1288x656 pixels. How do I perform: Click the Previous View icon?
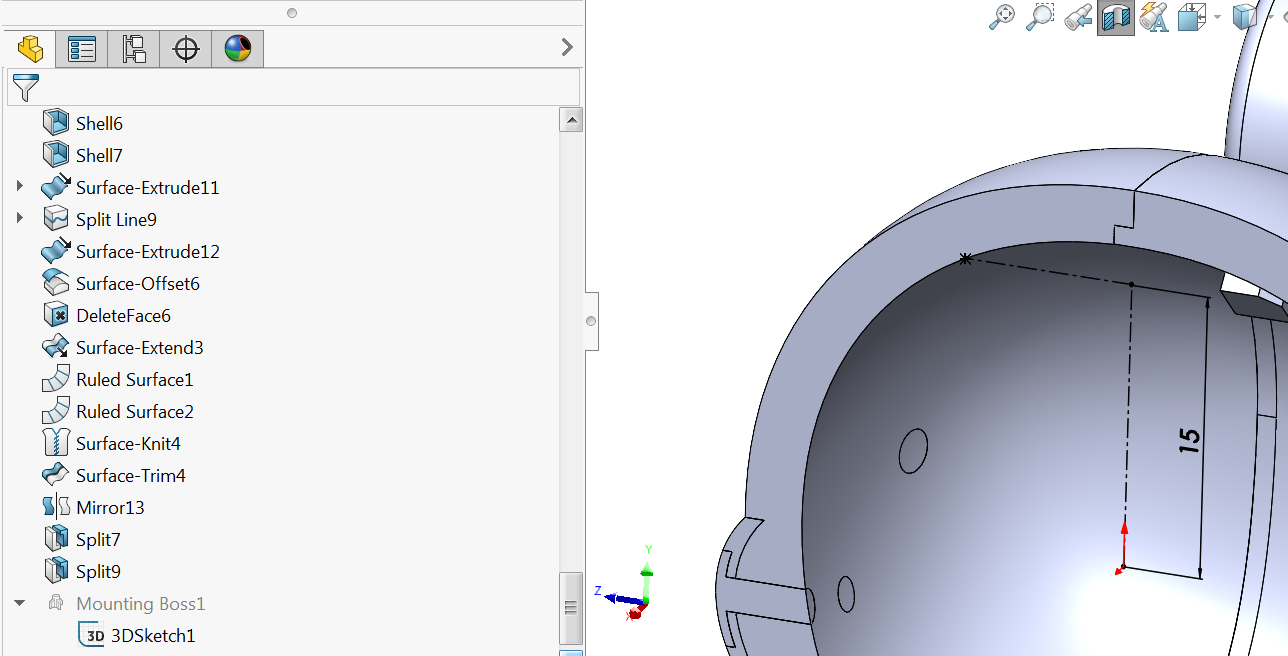coord(1077,17)
